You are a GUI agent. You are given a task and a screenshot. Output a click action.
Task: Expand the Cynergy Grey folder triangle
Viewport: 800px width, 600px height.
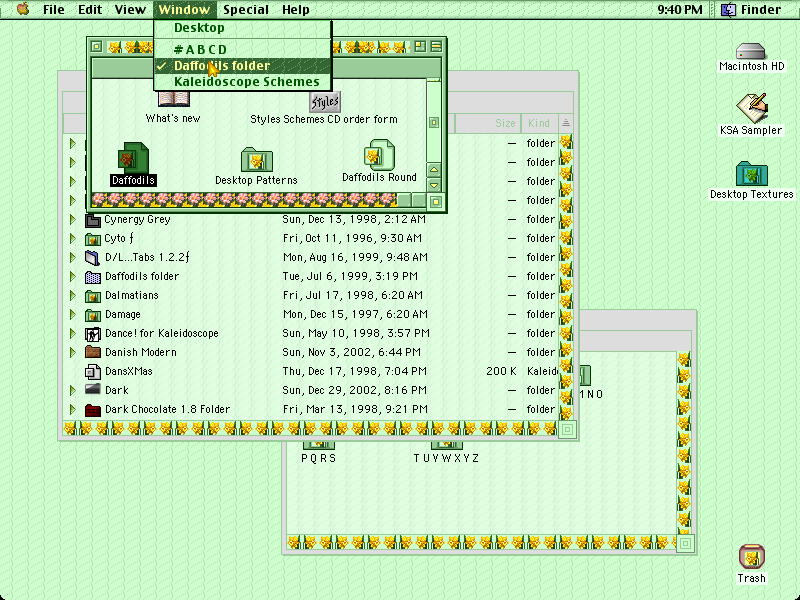[x=72, y=220]
